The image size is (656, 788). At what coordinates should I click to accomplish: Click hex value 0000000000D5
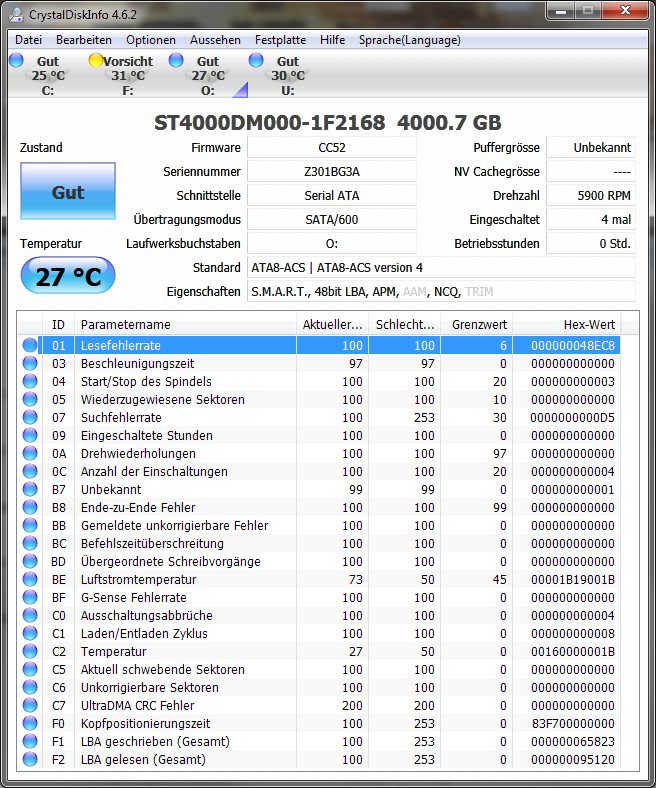(x=573, y=418)
